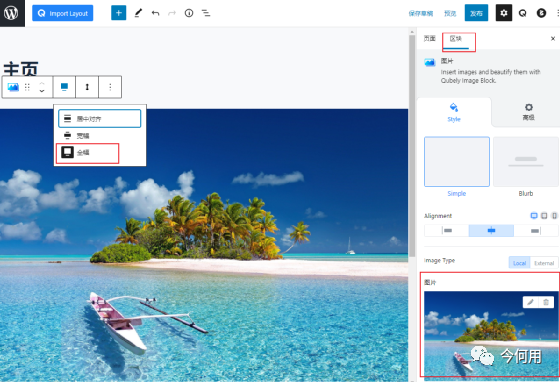Open the advanced gear tab
The height and width of the screenshot is (382, 560).
528,112
